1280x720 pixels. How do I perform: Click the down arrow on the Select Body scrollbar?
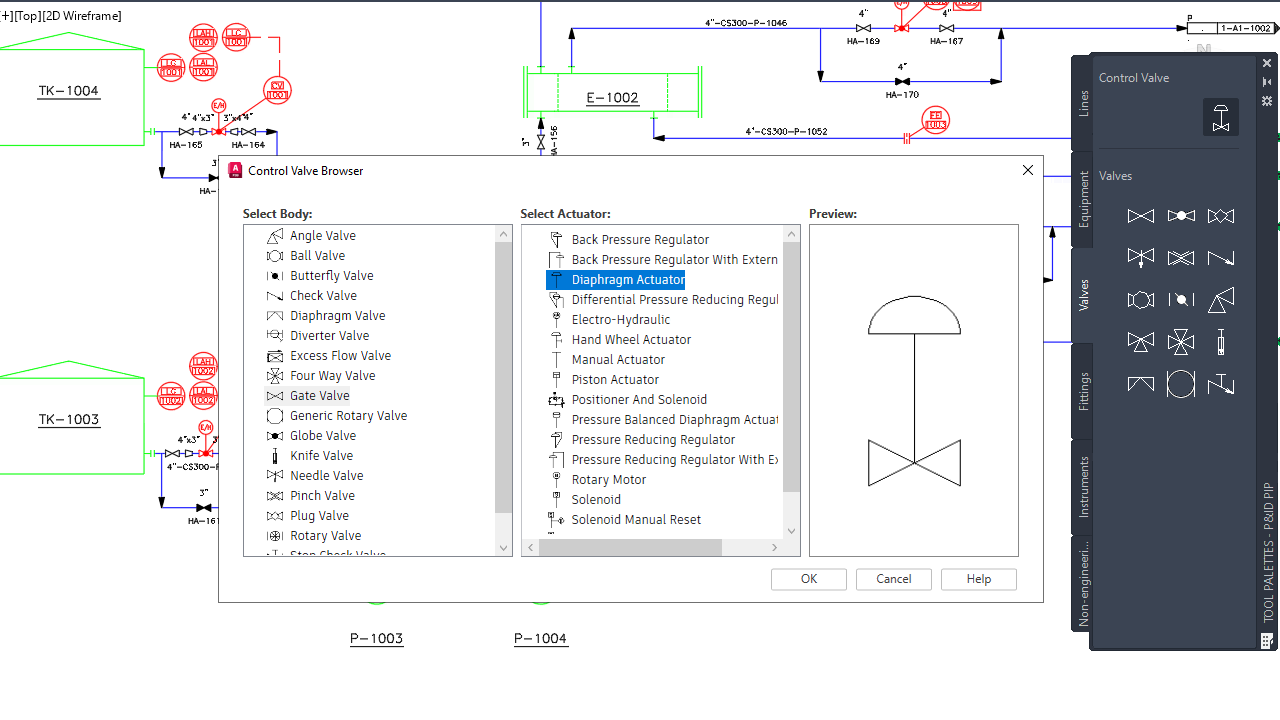[x=504, y=547]
